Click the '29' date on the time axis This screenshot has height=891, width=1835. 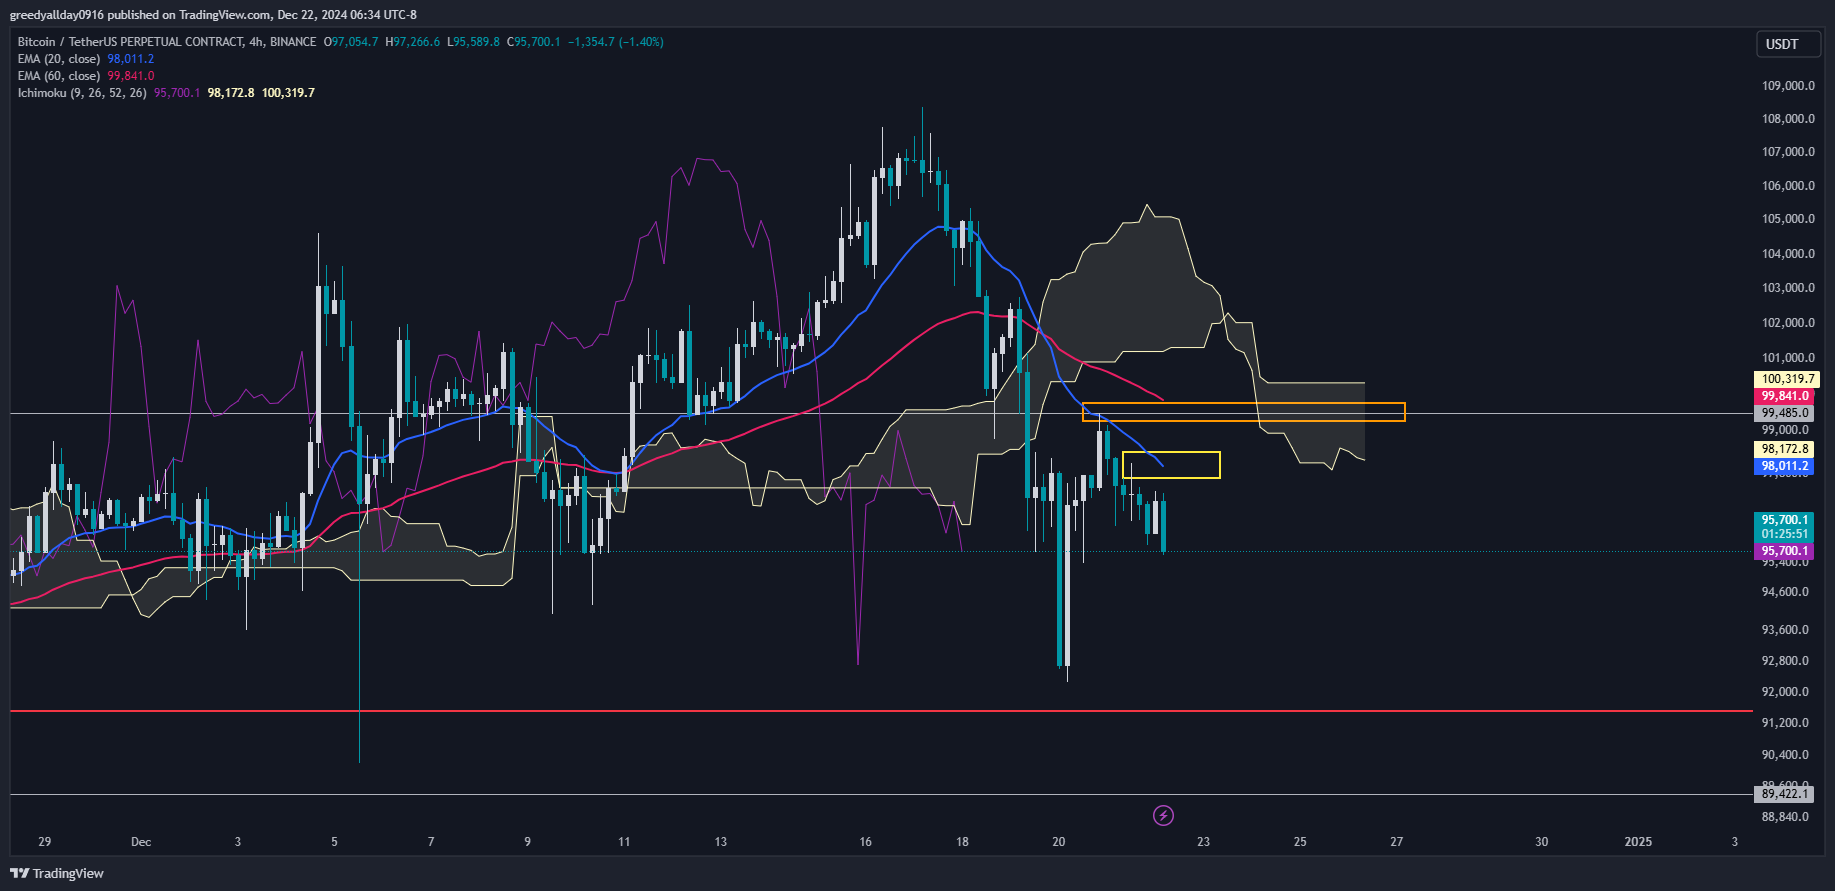(45, 842)
